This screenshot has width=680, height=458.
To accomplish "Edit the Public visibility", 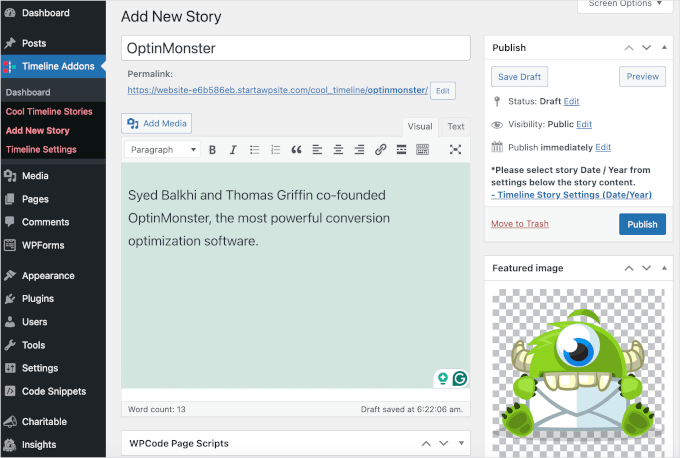I will point(584,124).
